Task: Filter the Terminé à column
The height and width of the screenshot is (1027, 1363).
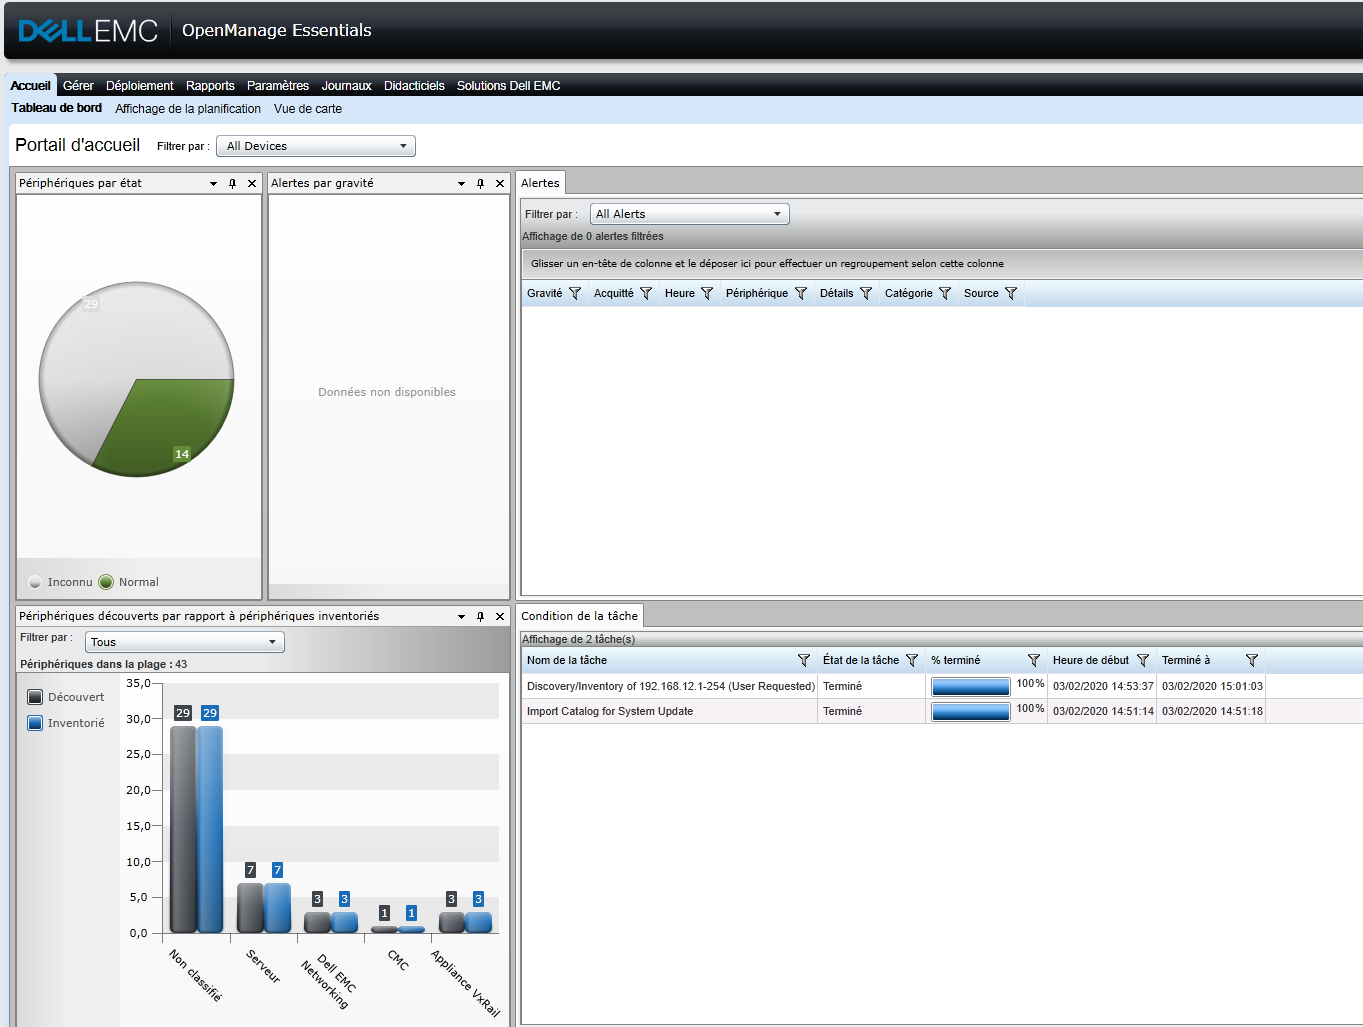Action: click(x=1252, y=660)
